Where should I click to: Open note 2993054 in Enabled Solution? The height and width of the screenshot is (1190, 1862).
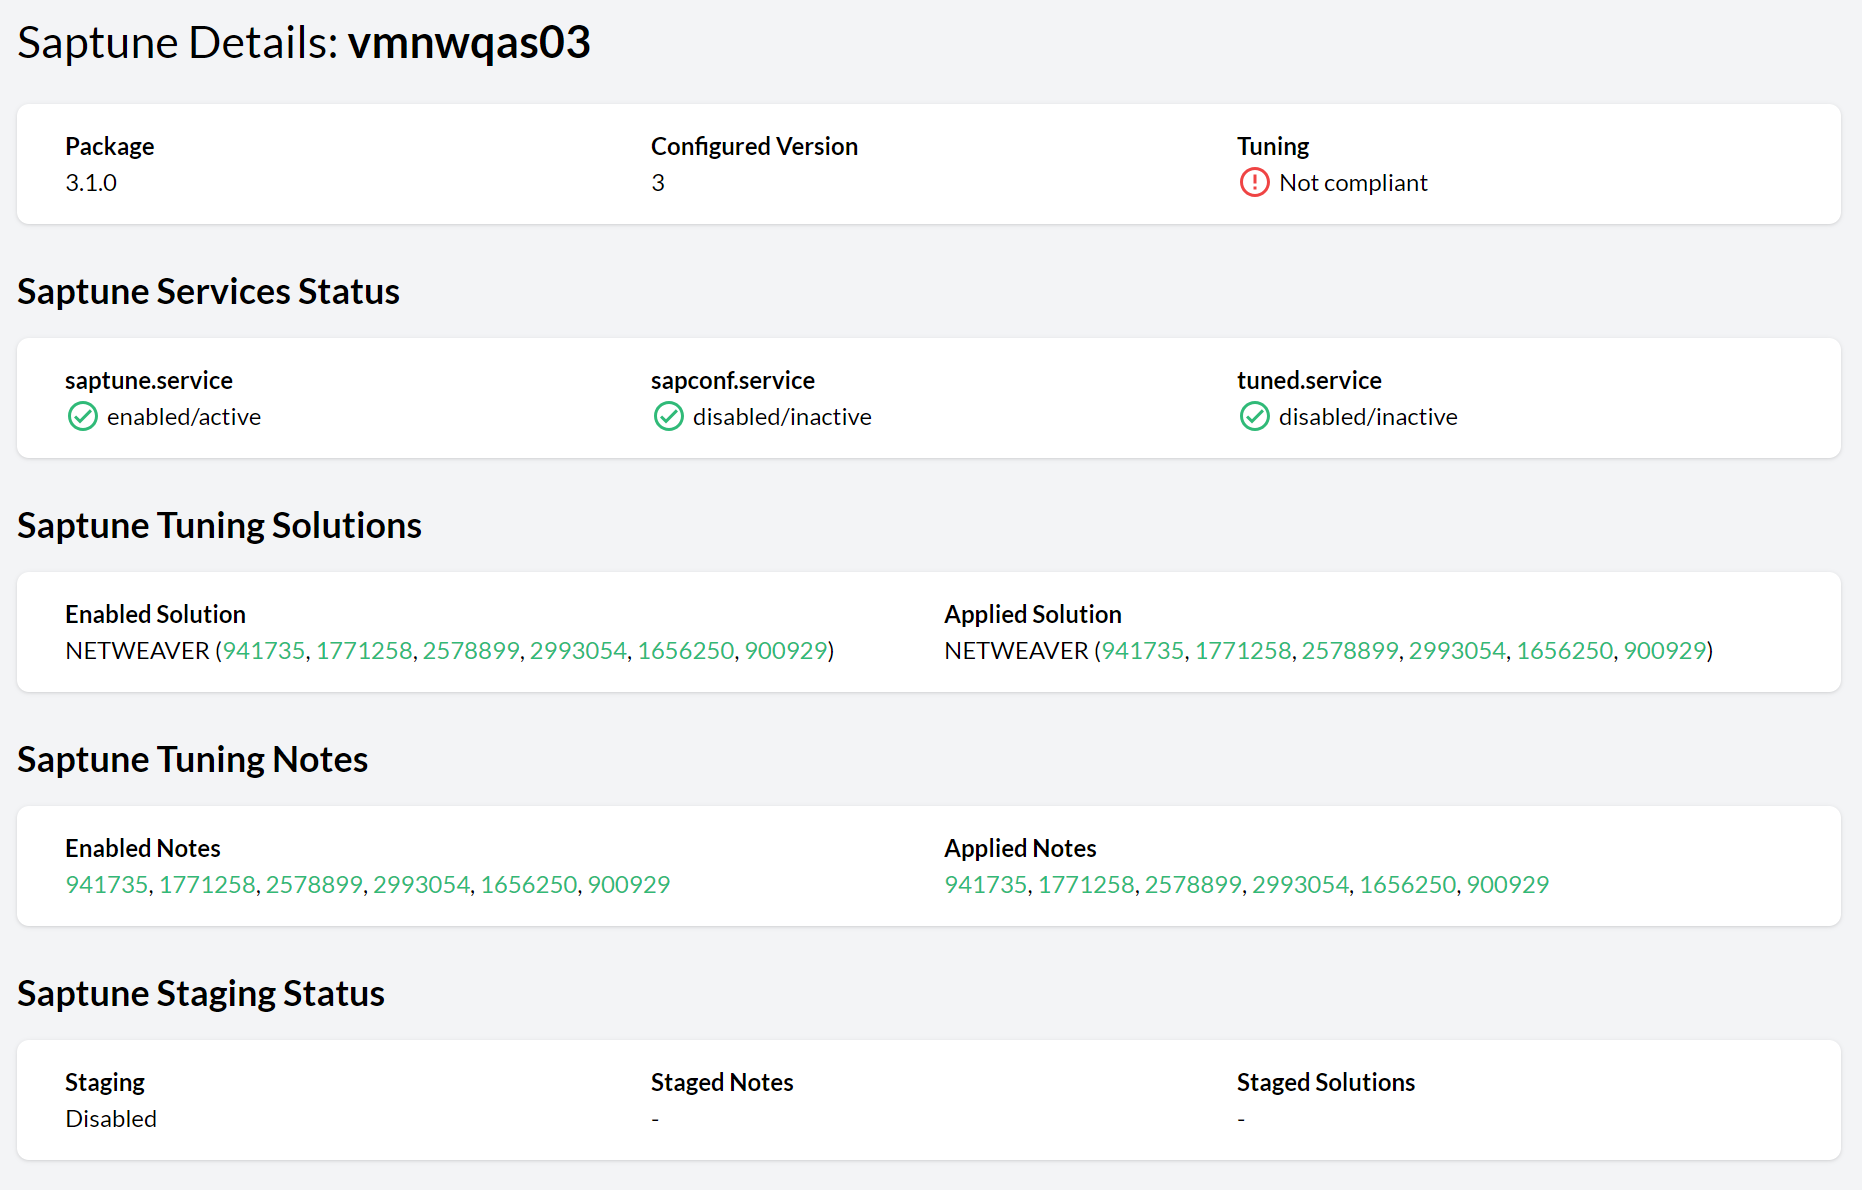pyautogui.click(x=578, y=650)
